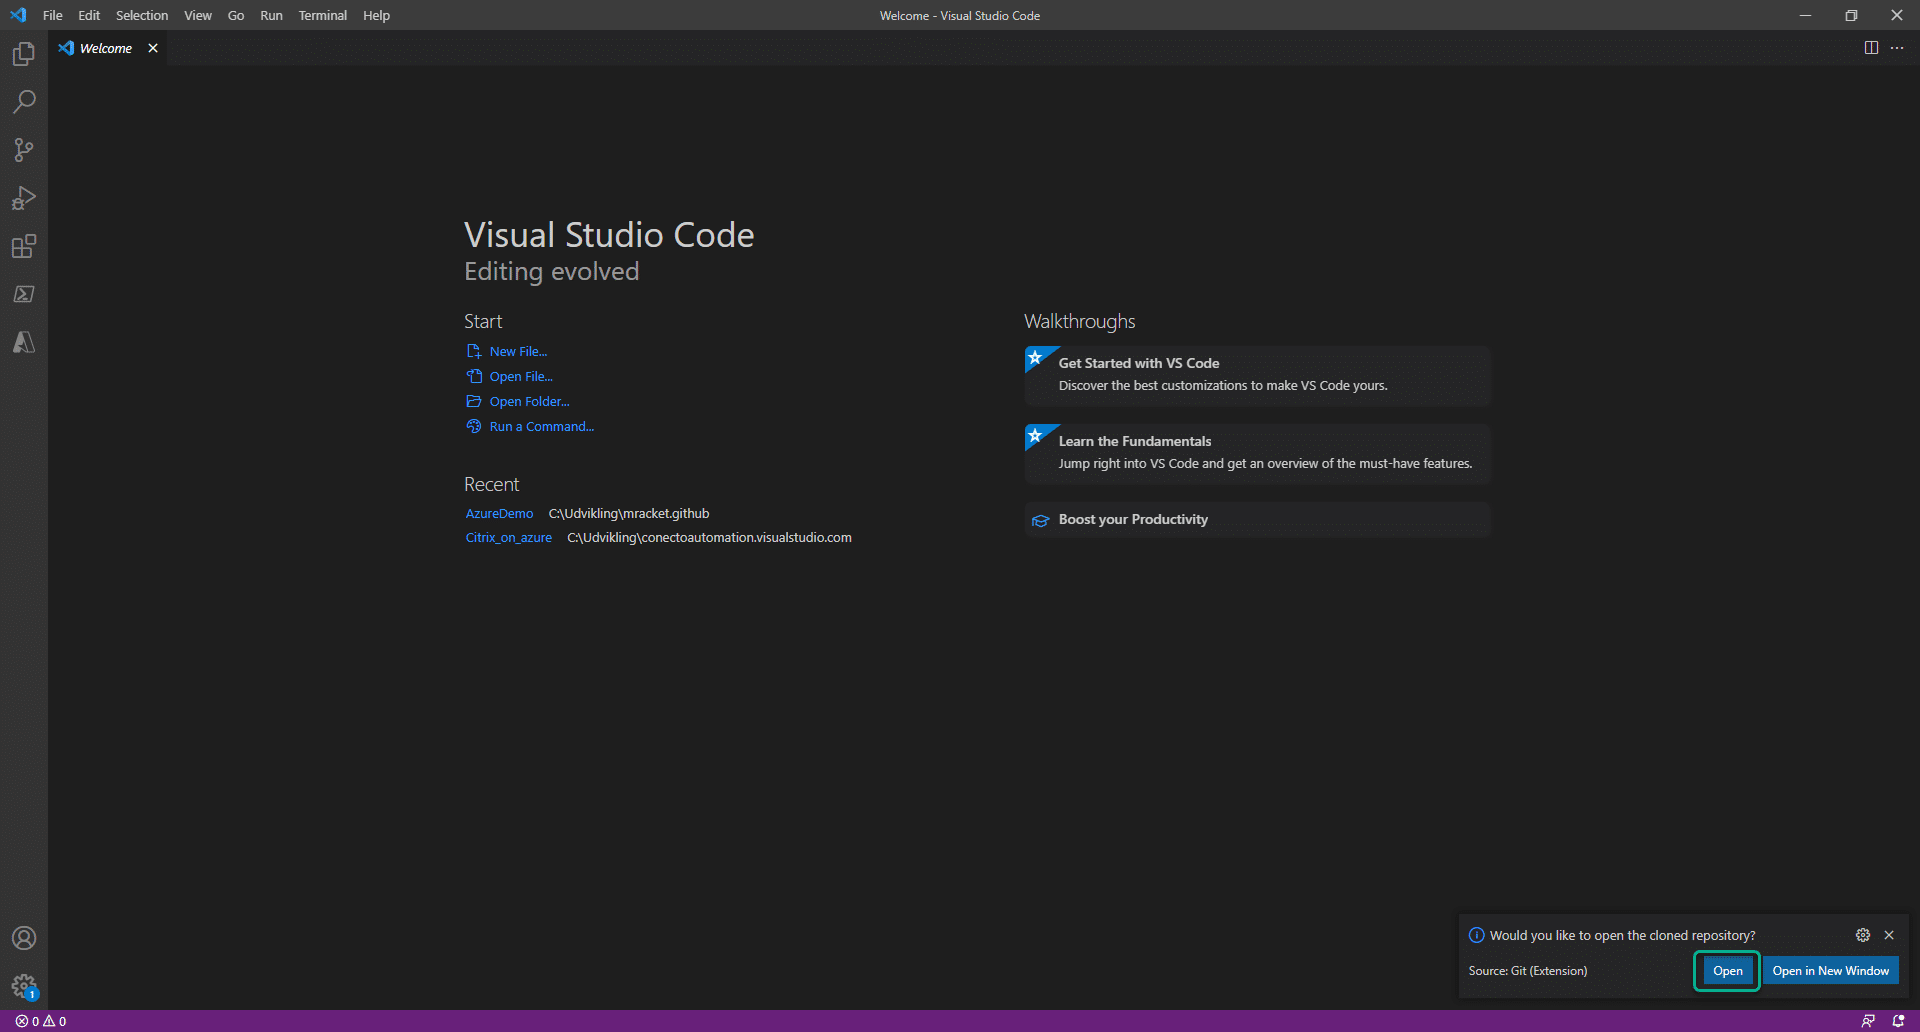Click Open in the clone notification
The width and height of the screenshot is (1920, 1032).
(1727, 971)
